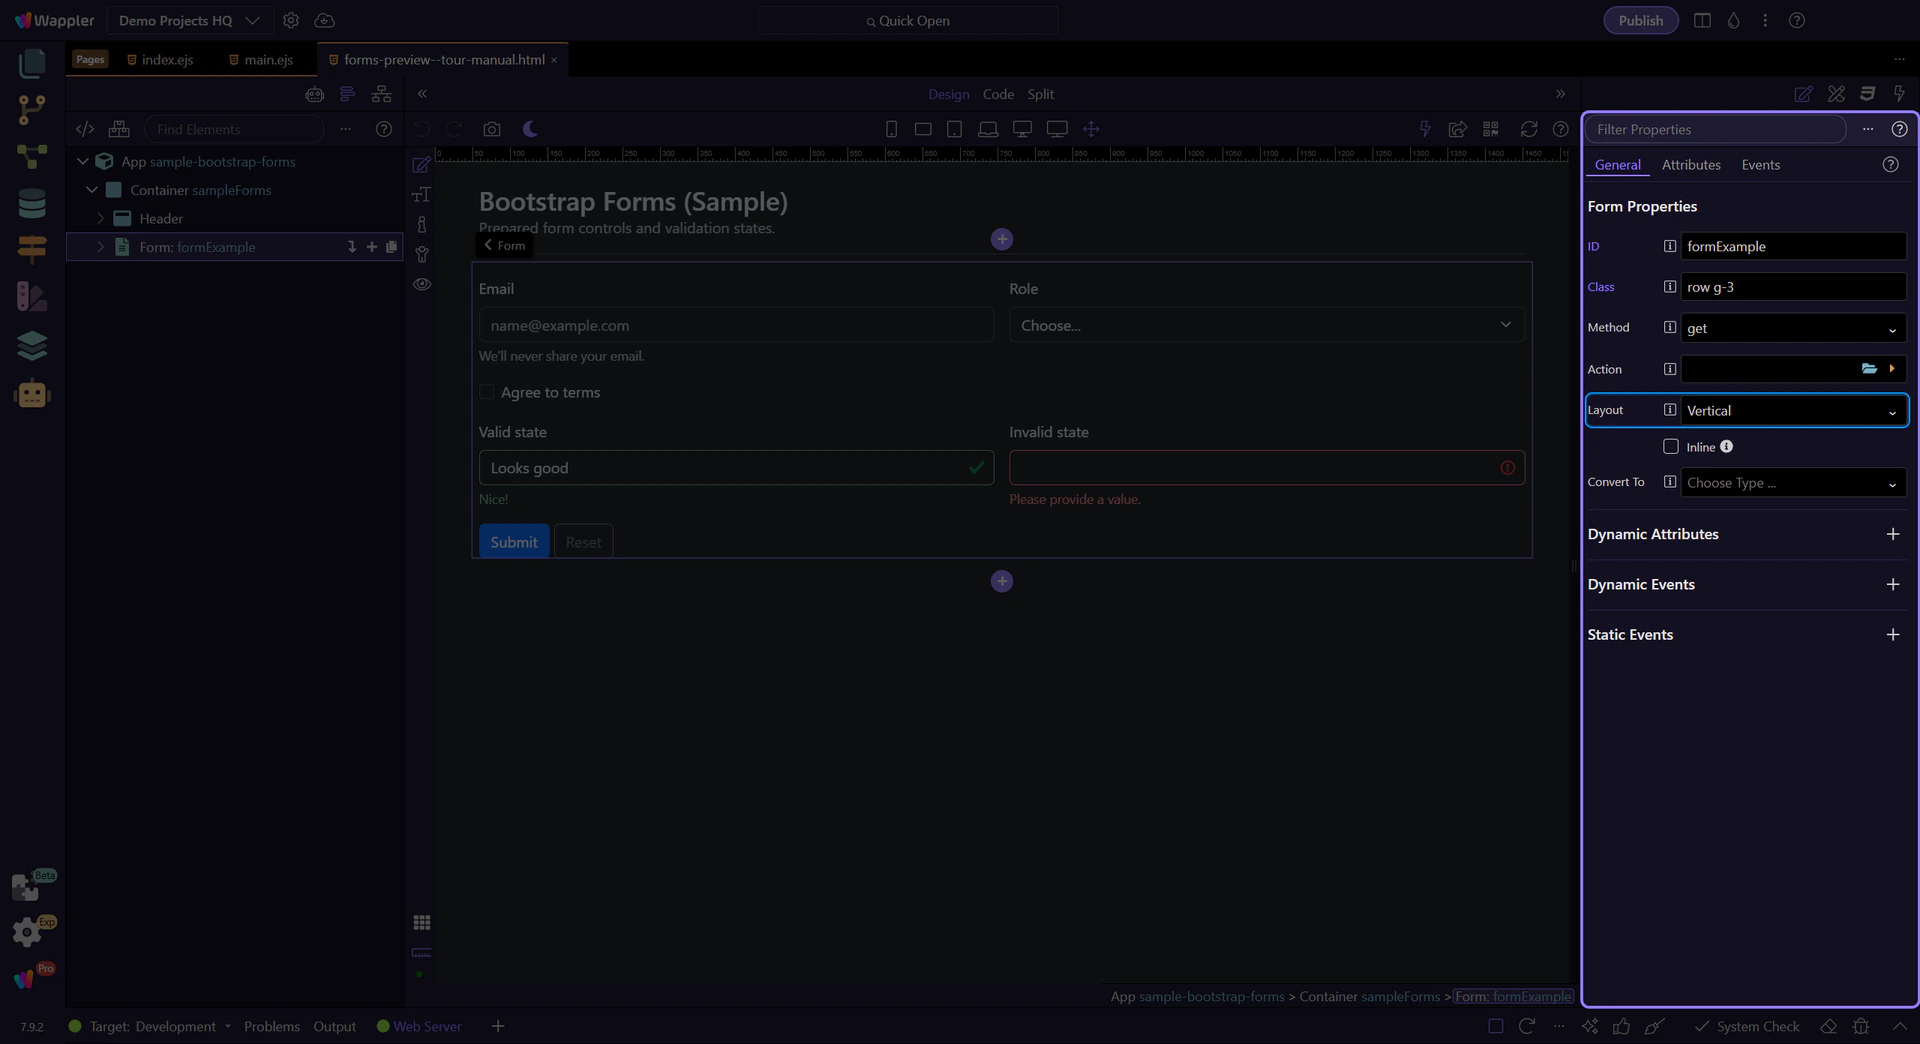Check the Agree to terms checkbox

click(487, 392)
